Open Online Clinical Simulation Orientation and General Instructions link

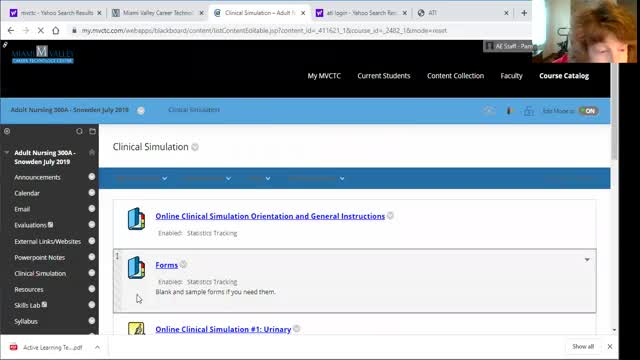(x=270, y=216)
